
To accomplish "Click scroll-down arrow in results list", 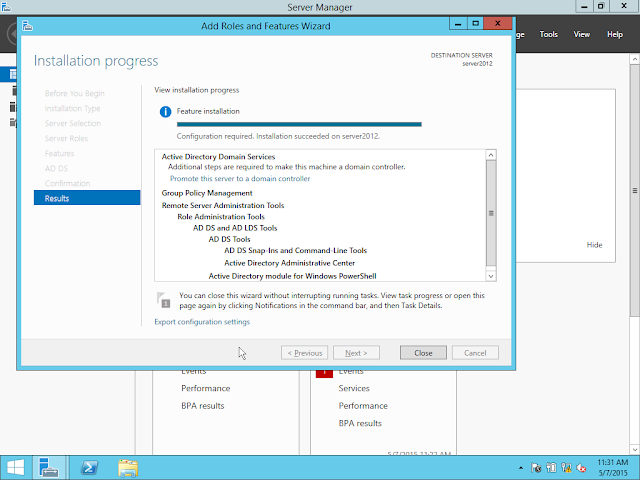I will click(x=491, y=276).
